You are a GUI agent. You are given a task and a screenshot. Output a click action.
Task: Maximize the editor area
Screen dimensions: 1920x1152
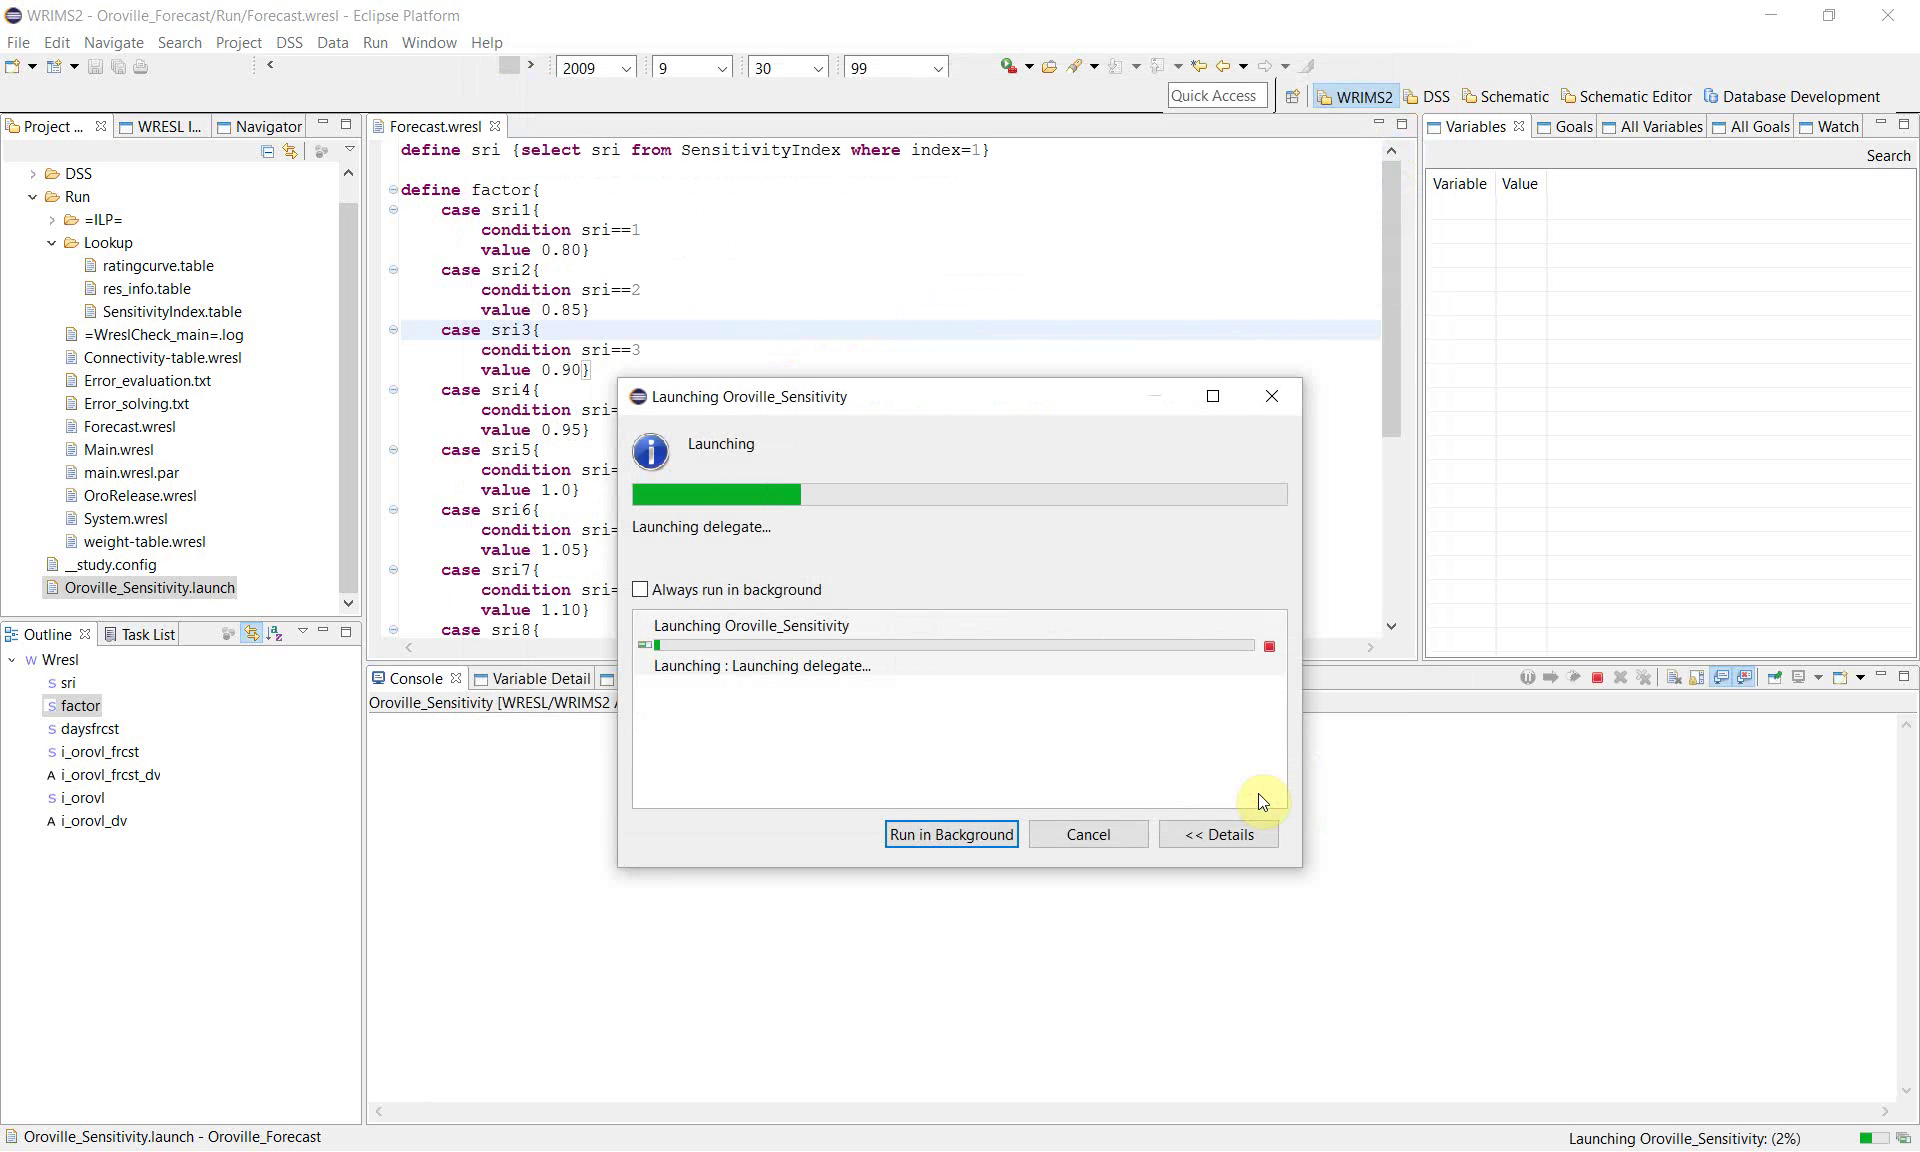1402,124
